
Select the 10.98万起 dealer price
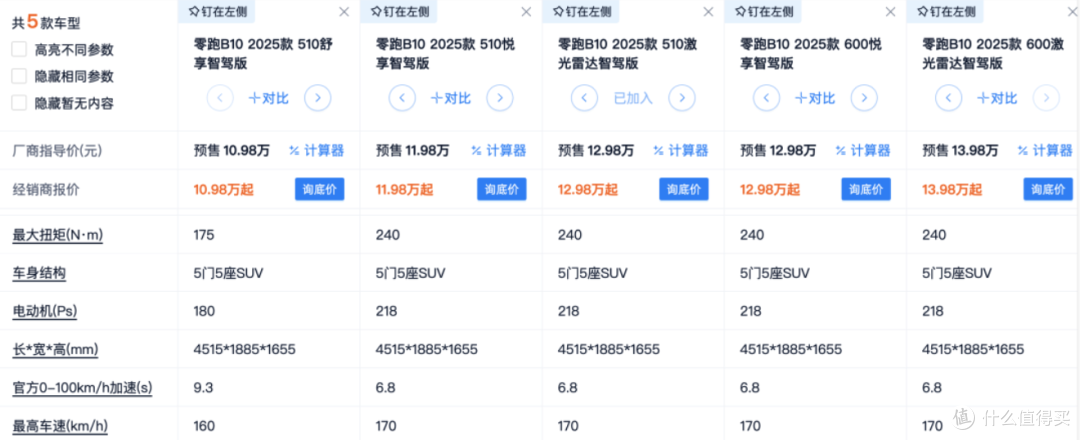(x=222, y=189)
